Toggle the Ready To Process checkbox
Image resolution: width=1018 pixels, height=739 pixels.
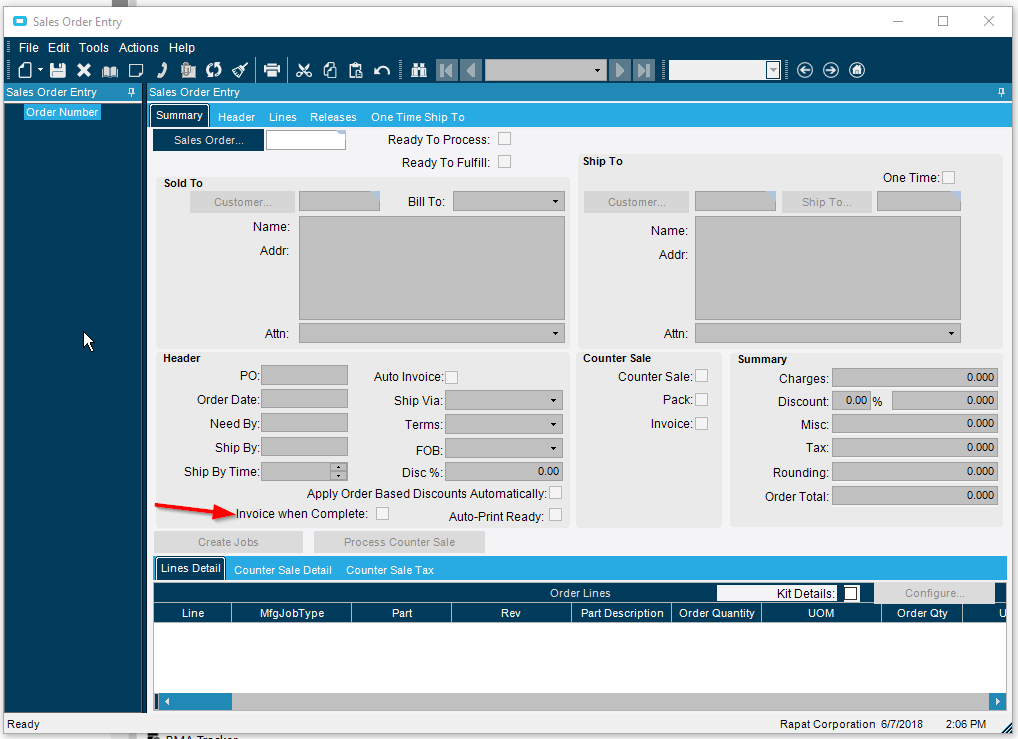[x=505, y=139]
